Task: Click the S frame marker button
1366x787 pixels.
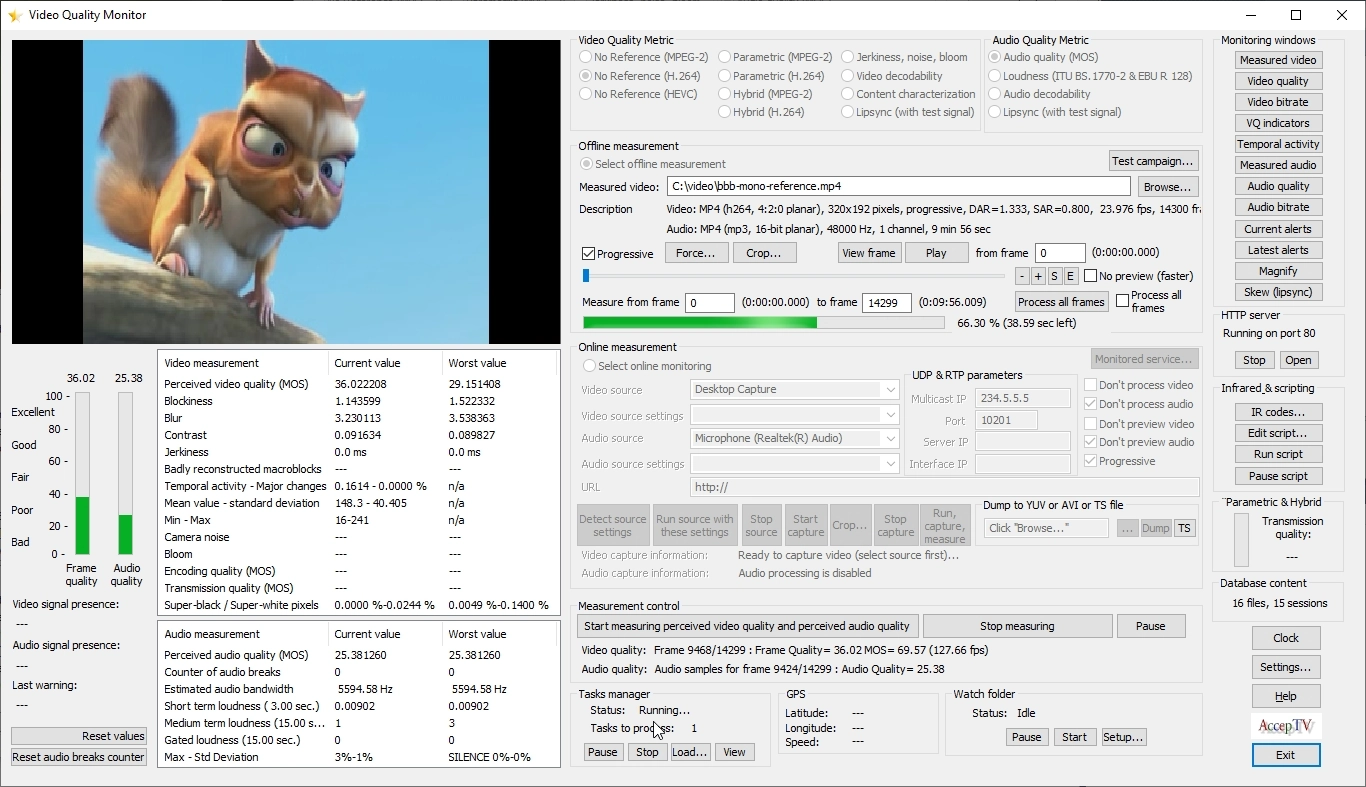Action: click(x=1054, y=276)
